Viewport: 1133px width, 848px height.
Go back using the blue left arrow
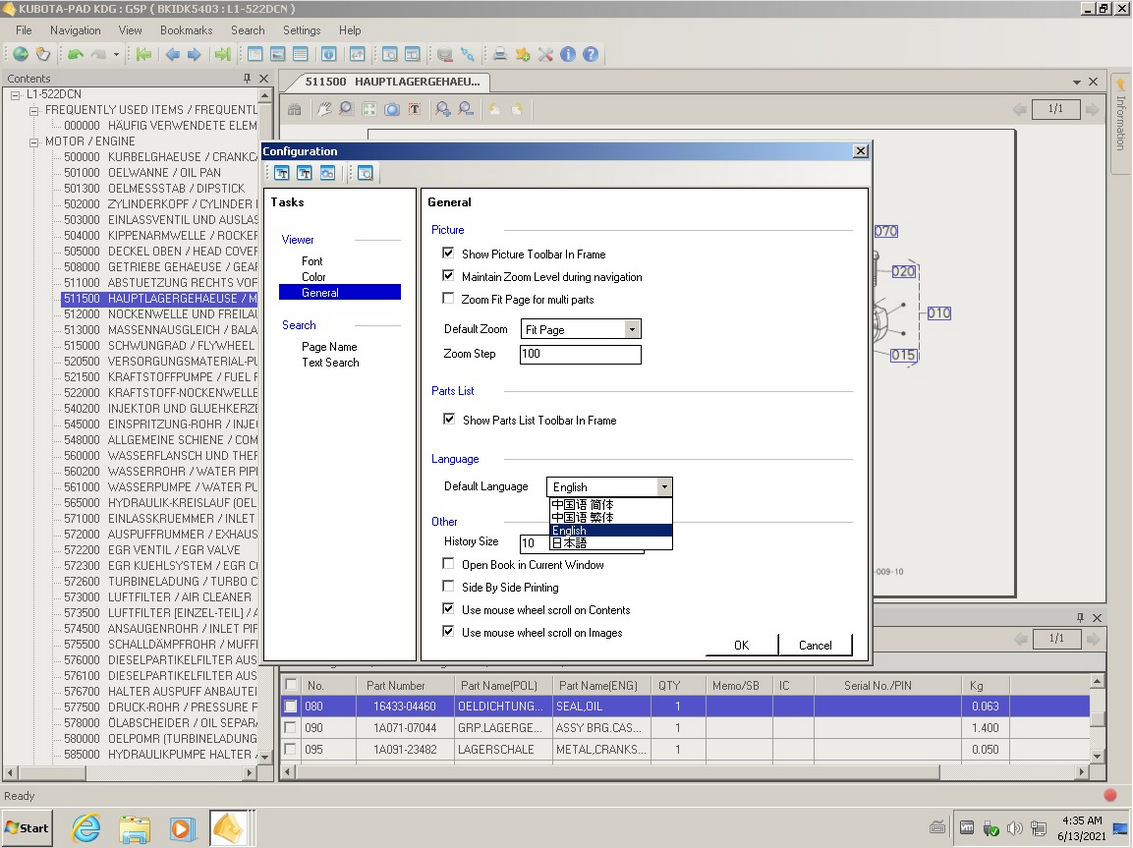[173, 54]
